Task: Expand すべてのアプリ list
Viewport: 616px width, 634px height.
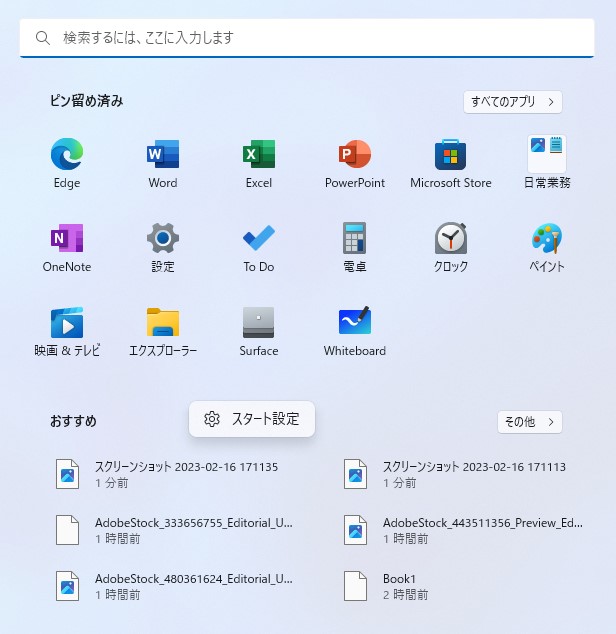Action: coord(512,102)
